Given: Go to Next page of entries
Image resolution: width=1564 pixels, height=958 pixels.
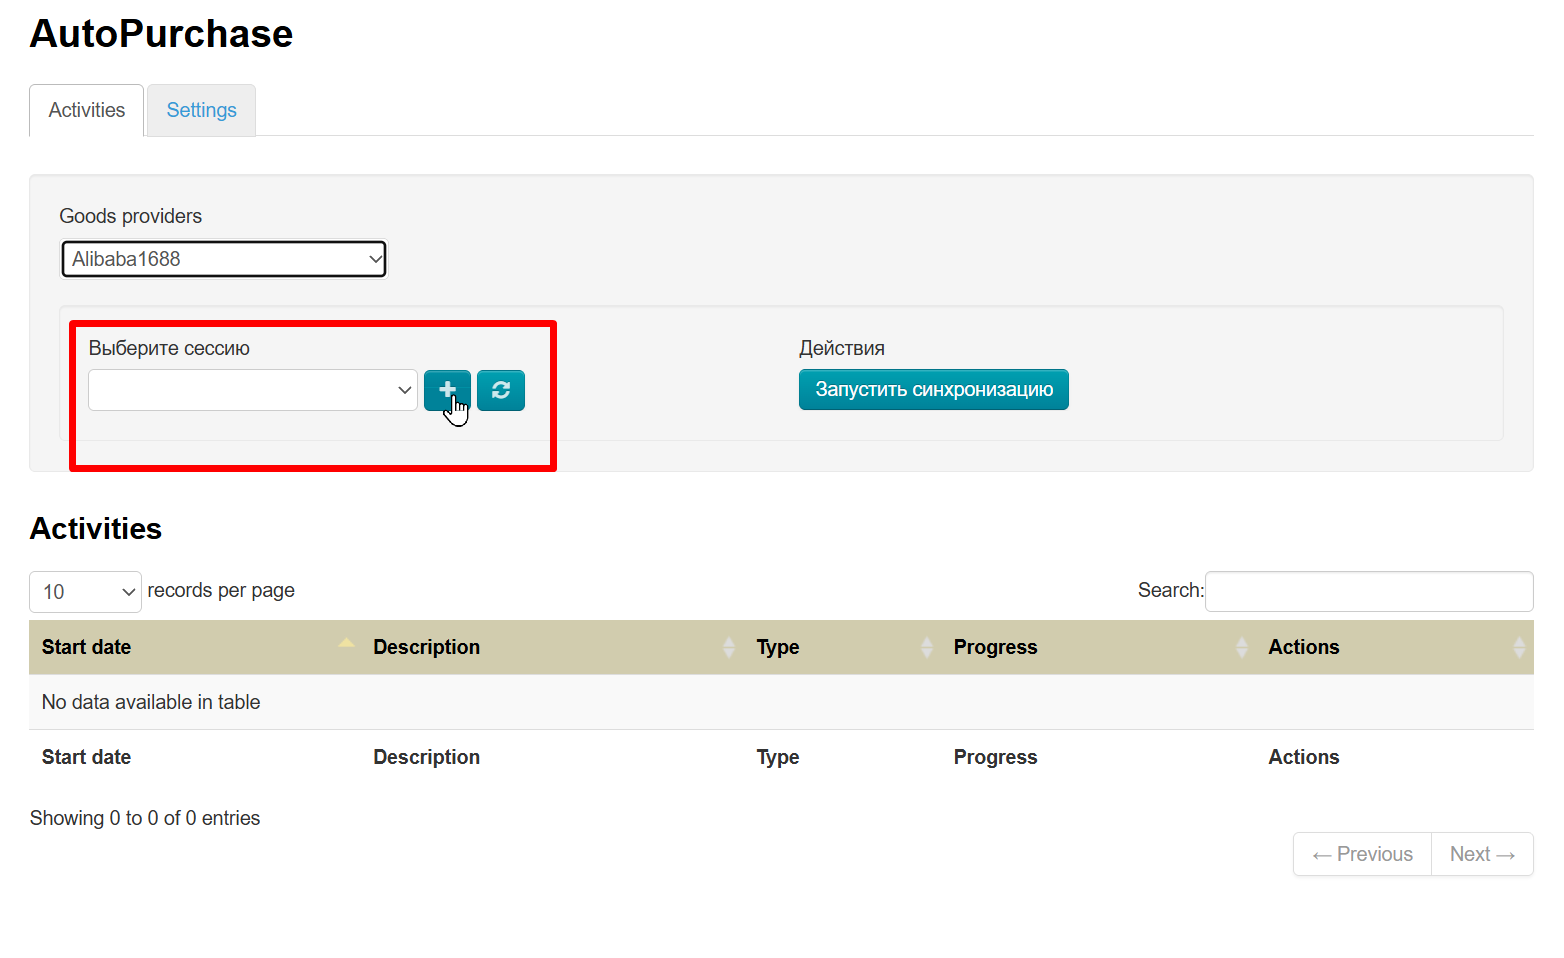Looking at the screenshot, I should tap(1482, 854).
